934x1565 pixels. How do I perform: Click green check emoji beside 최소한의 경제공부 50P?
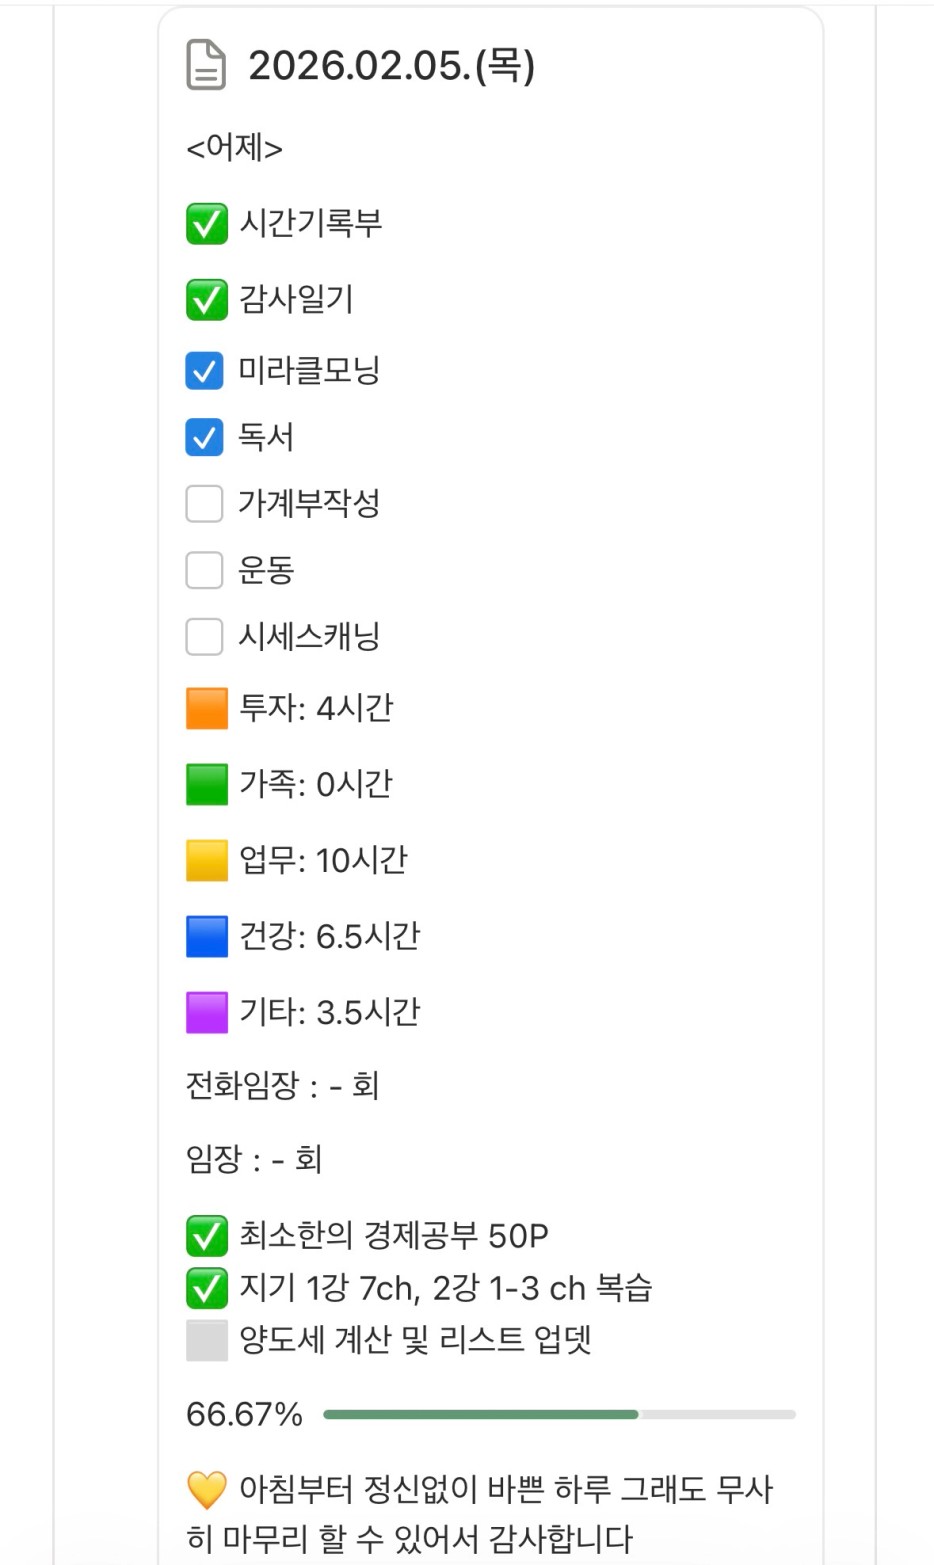click(206, 1236)
